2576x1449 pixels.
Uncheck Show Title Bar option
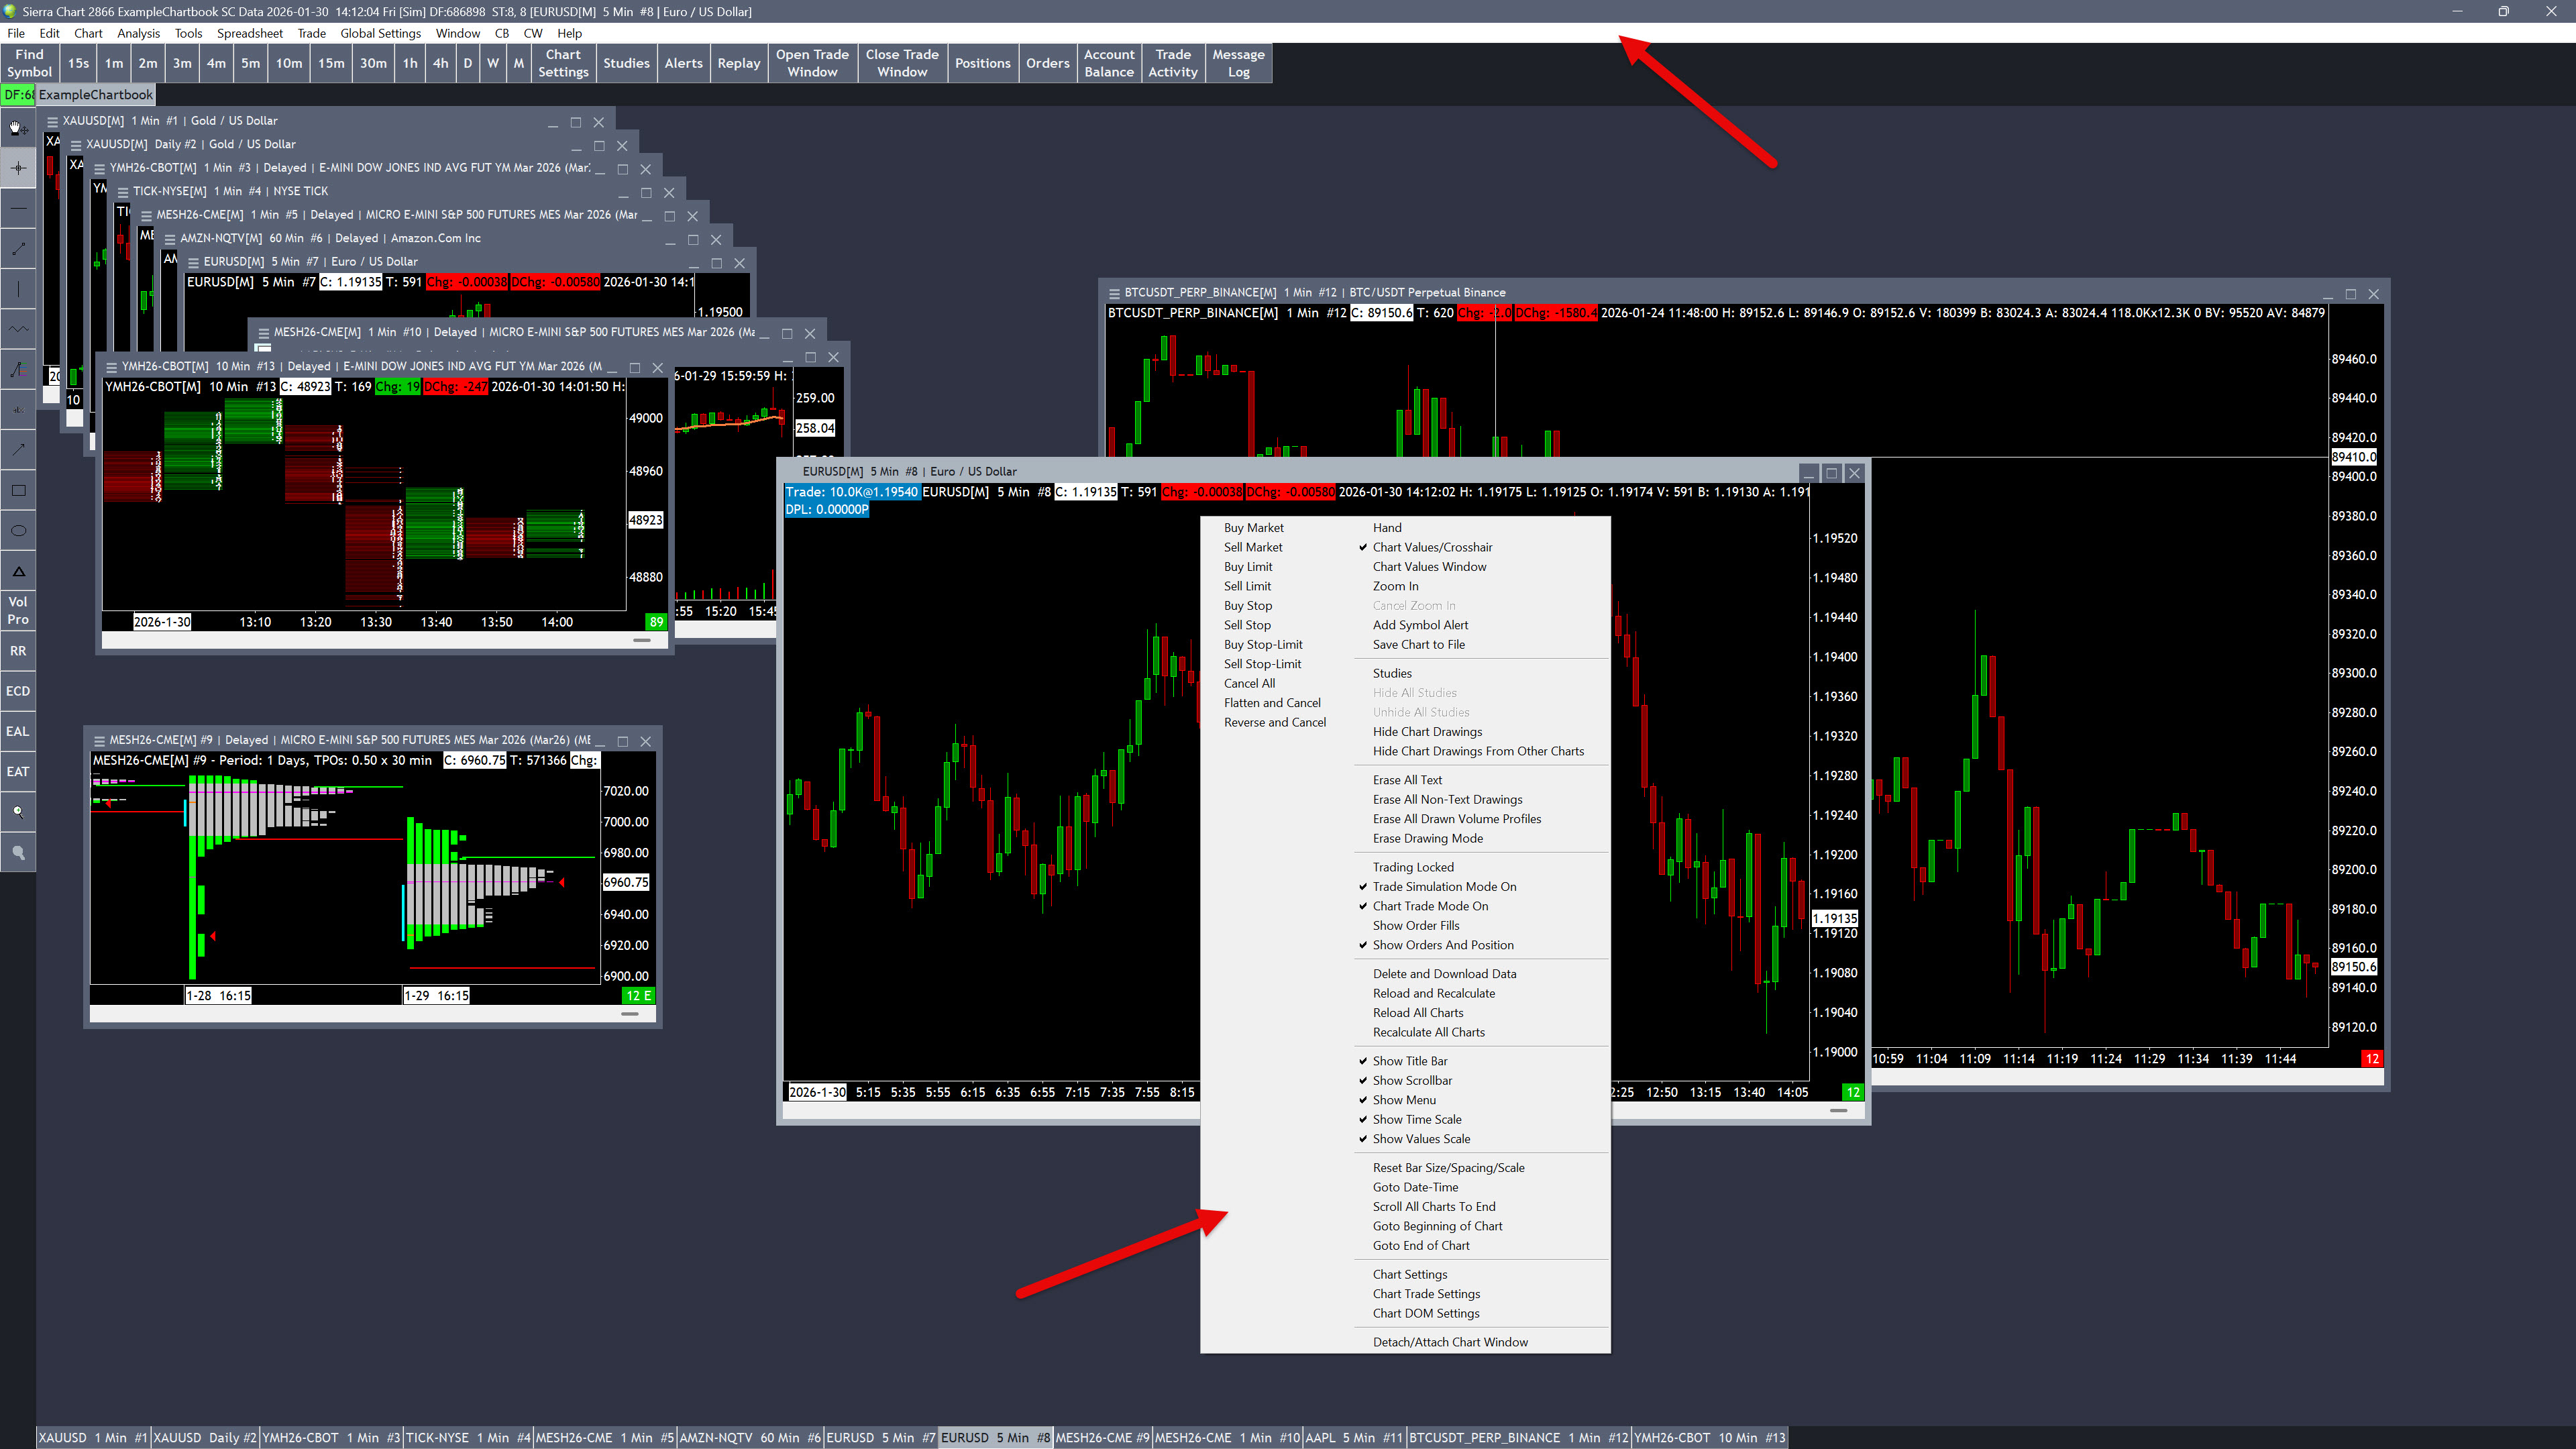pos(1409,1061)
